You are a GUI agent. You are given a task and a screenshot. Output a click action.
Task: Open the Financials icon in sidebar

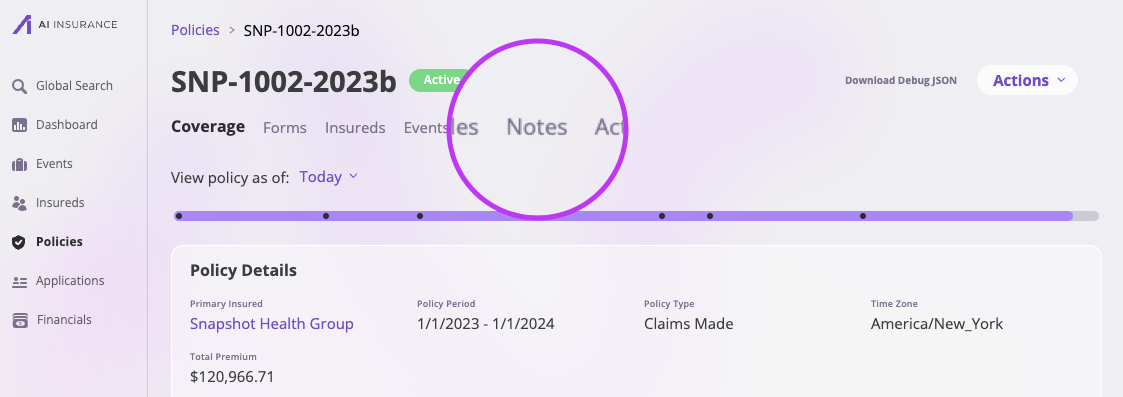pyautogui.click(x=19, y=320)
